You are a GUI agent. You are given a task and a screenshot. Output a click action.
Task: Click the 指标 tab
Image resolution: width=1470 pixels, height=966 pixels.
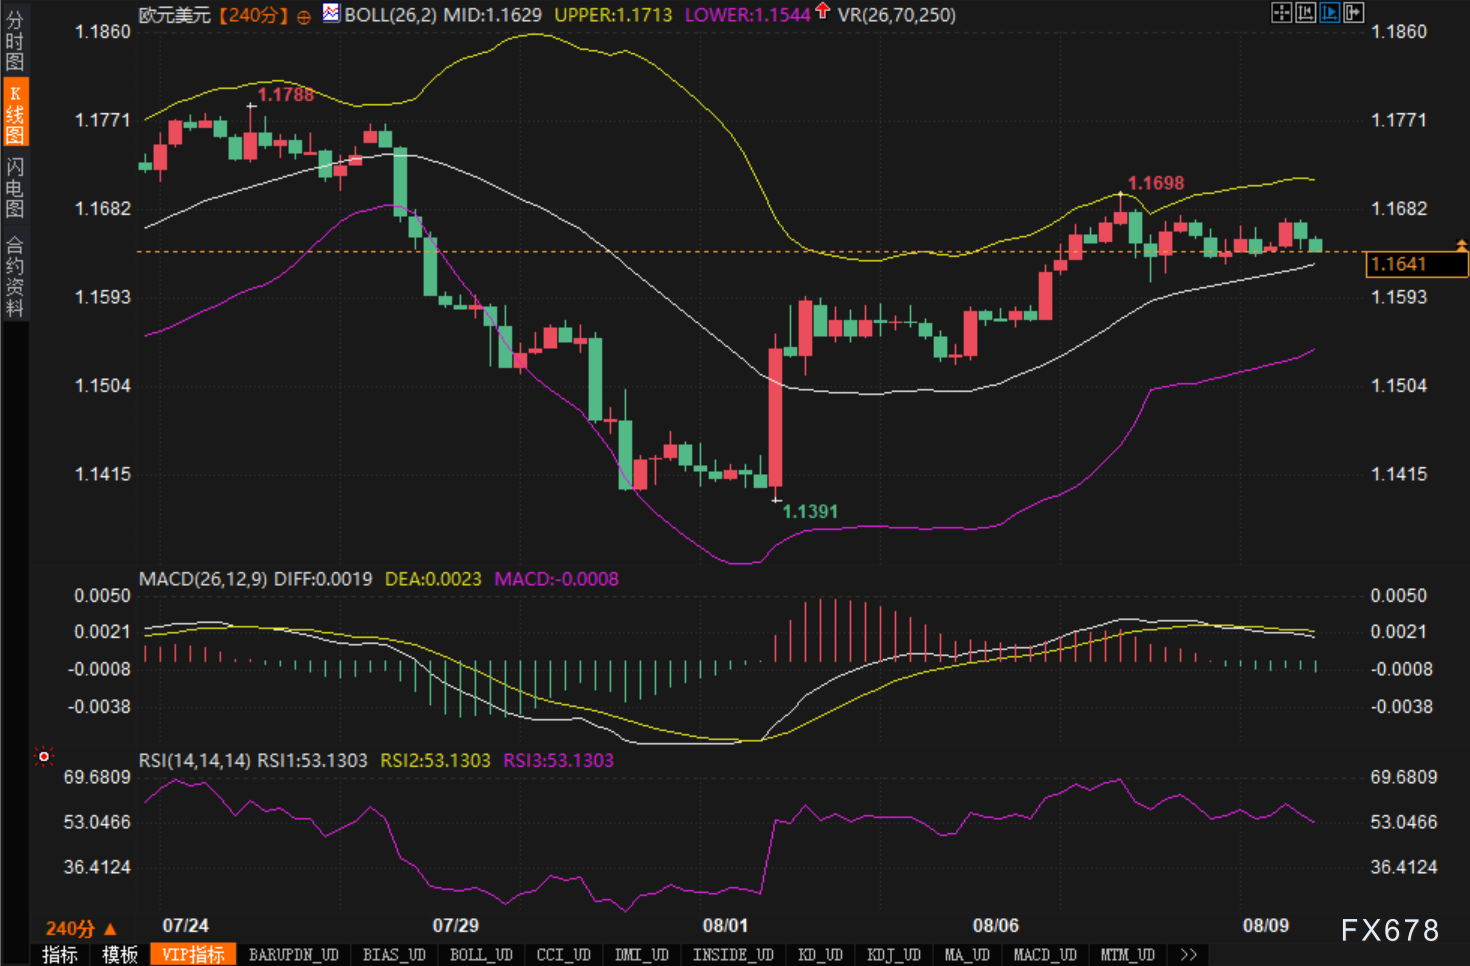coord(60,955)
